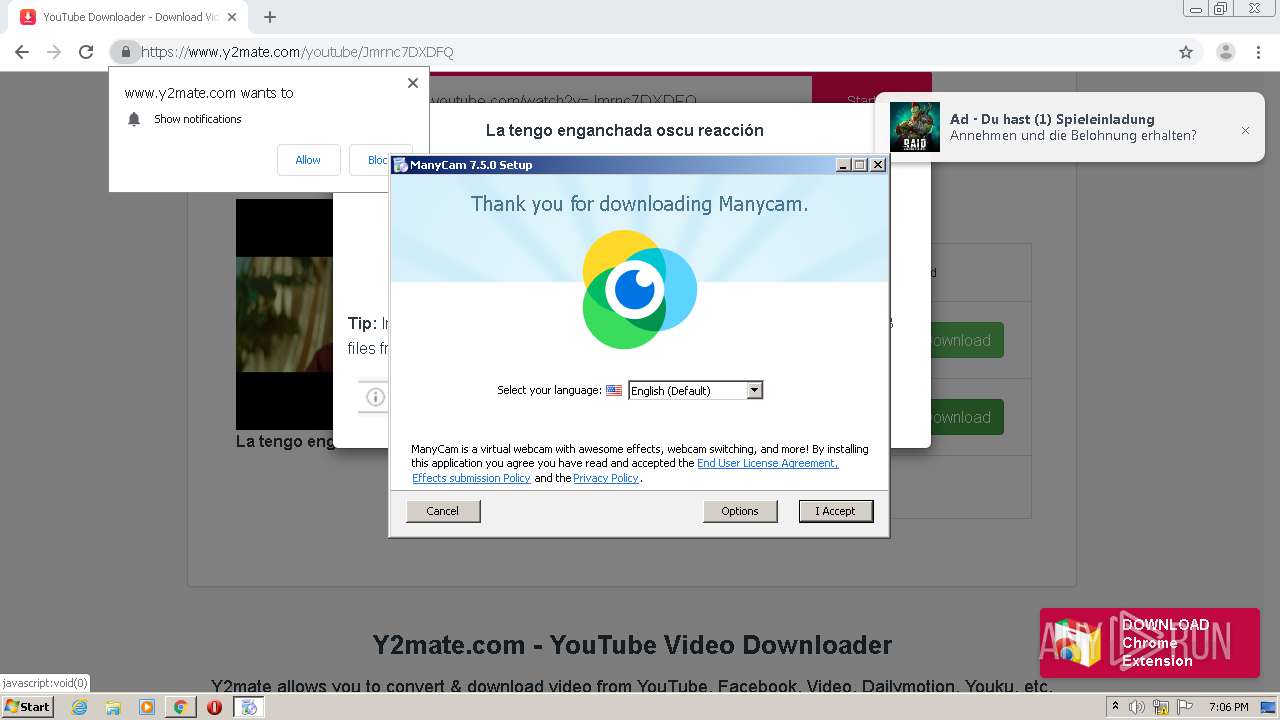Image resolution: width=1280 pixels, height=720 pixels.
Task: Click the 'Y2mate.com - YouTube Video Downloader' heading
Action: tap(632, 645)
